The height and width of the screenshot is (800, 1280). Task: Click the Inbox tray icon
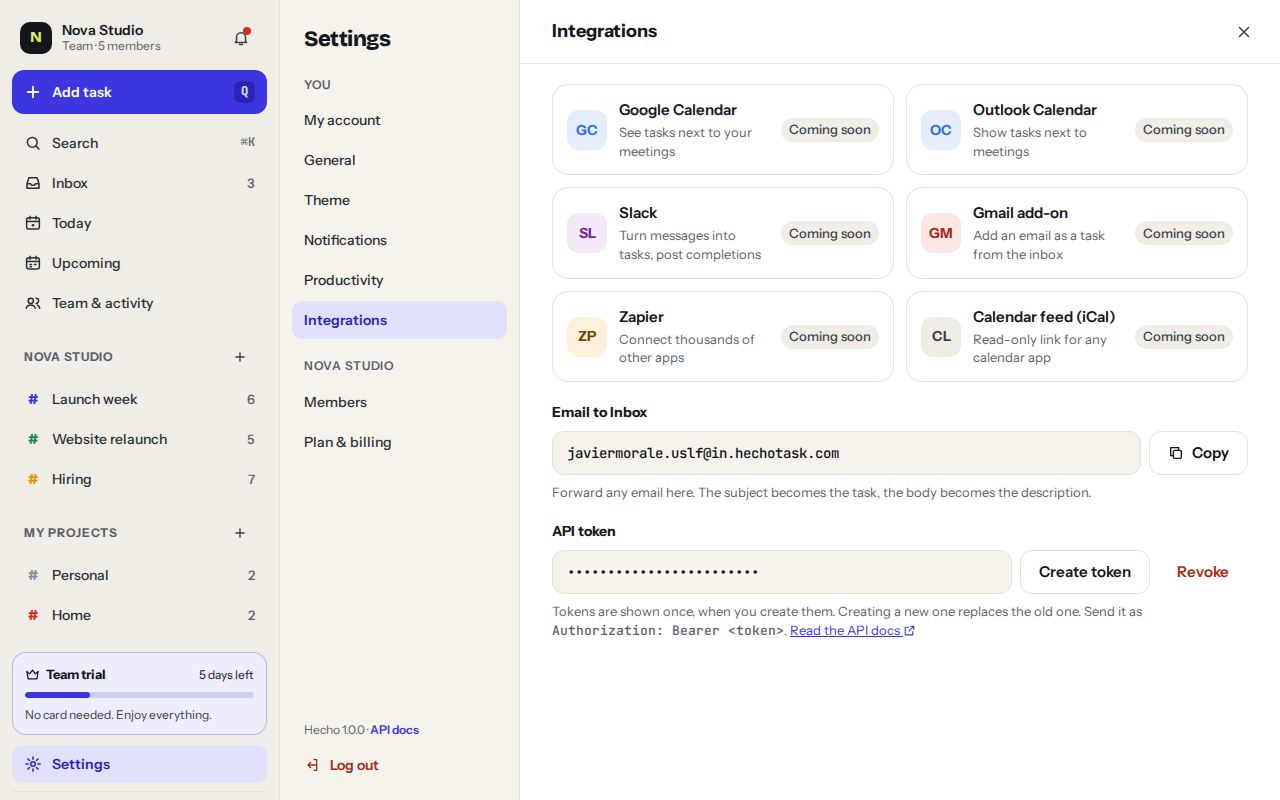click(x=33, y=183)
